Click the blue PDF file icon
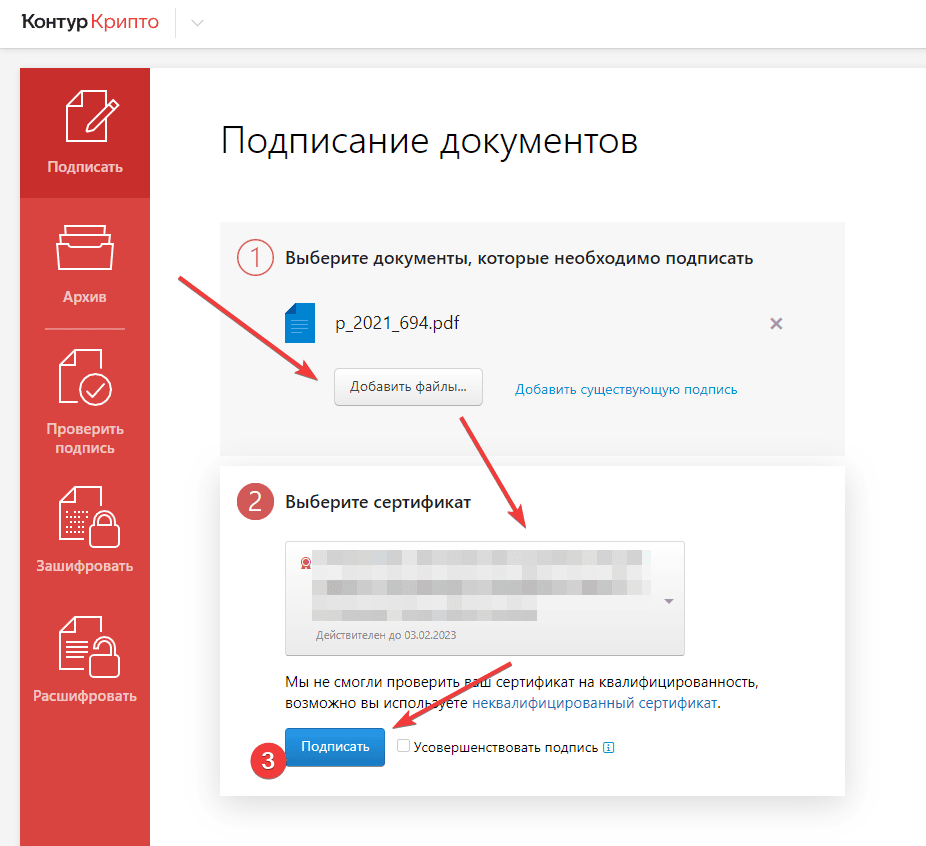926x846 pixels. (x=300, y=323)
